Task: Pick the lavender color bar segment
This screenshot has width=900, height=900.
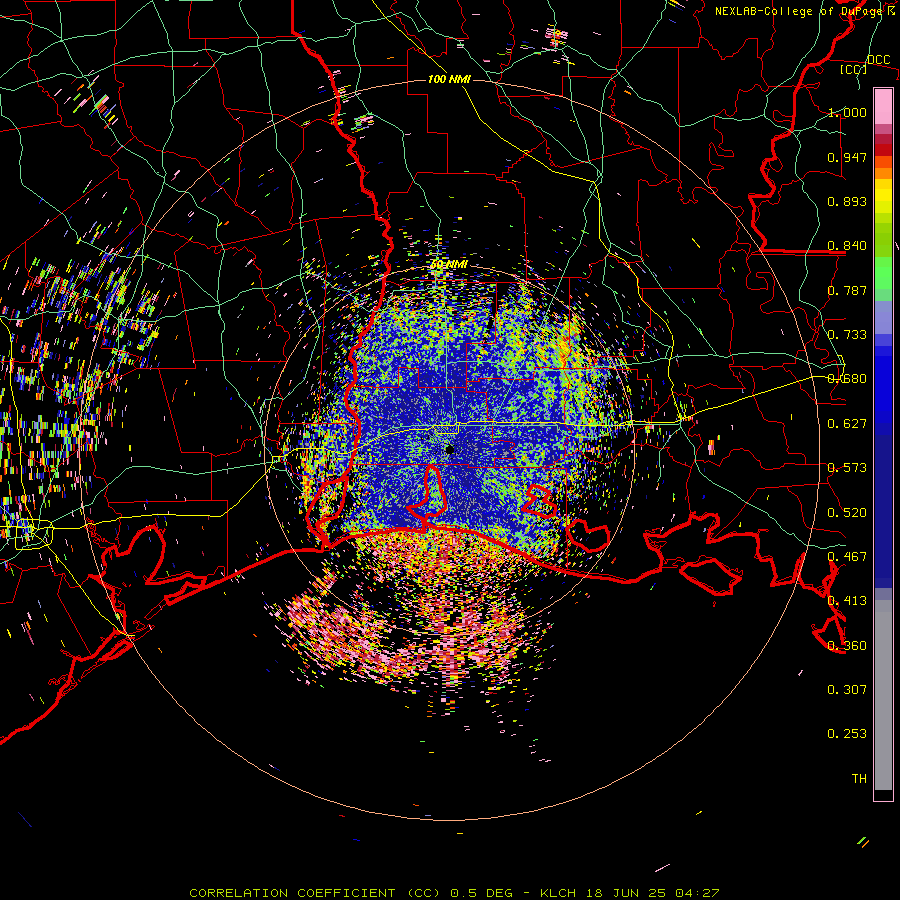Action: coord(883,317)
